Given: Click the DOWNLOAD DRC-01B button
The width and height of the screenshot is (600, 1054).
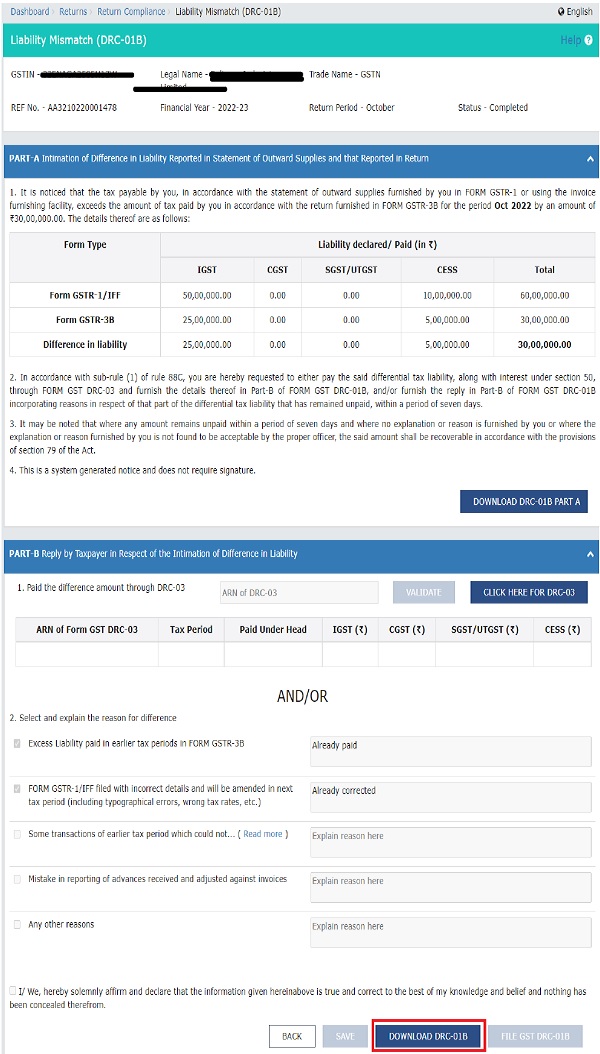Looking at the screenshot, I should click(428, 1036).
